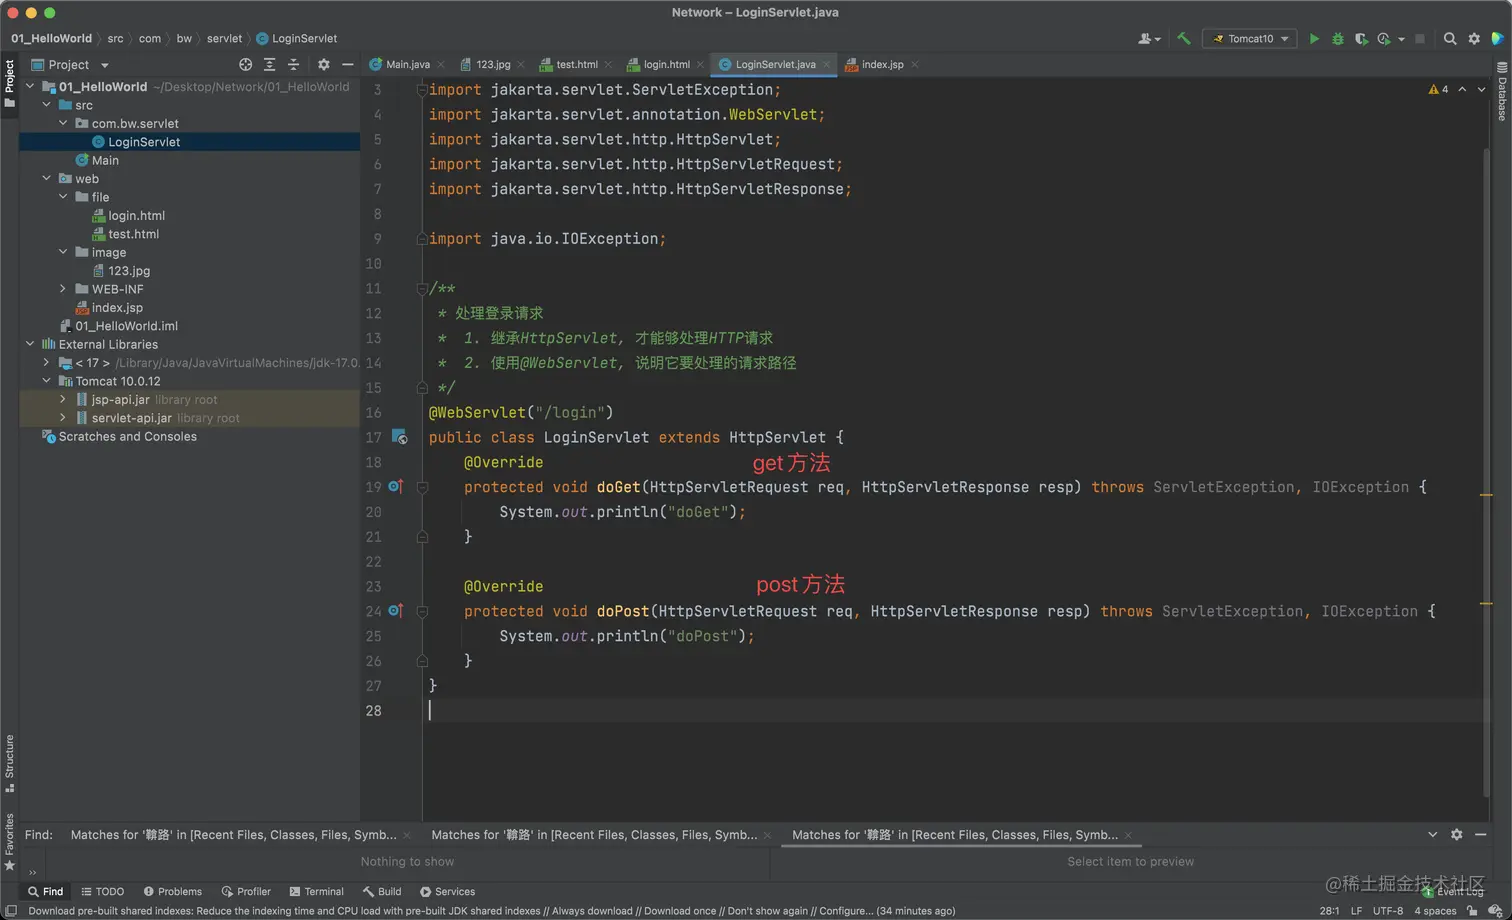Collapse the External Libraries node

coord(30,344)
